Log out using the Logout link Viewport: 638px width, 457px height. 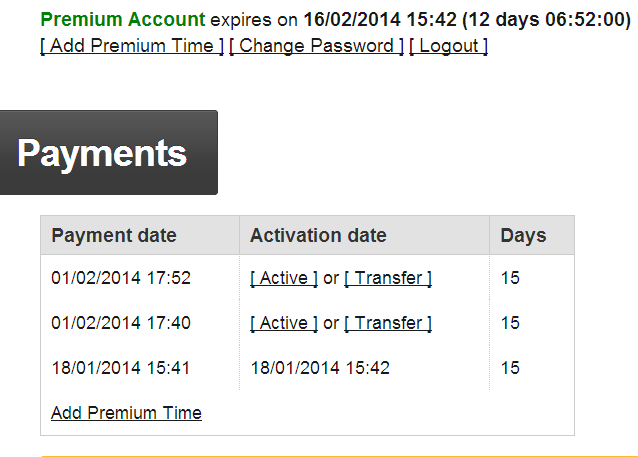448,45
